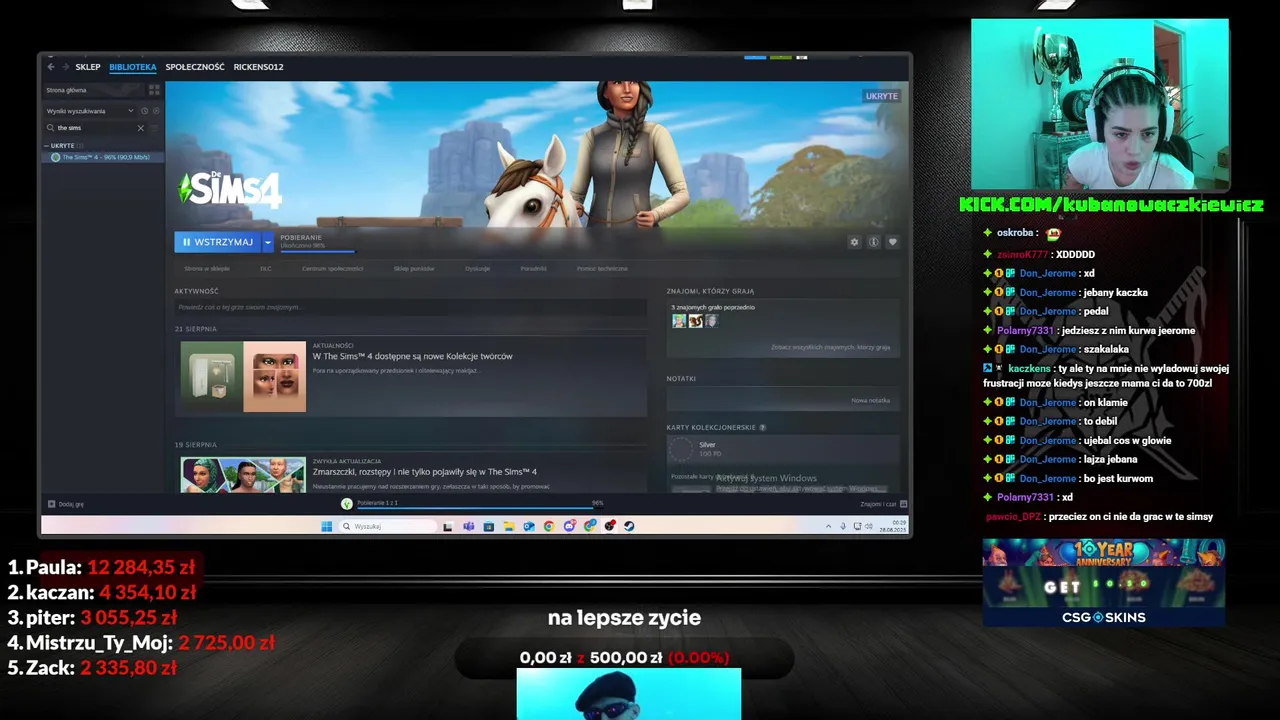This screenshot has width=1280, height=720.
Task: Click Dodaj grę at bottom left
Action: coord(66,504)
